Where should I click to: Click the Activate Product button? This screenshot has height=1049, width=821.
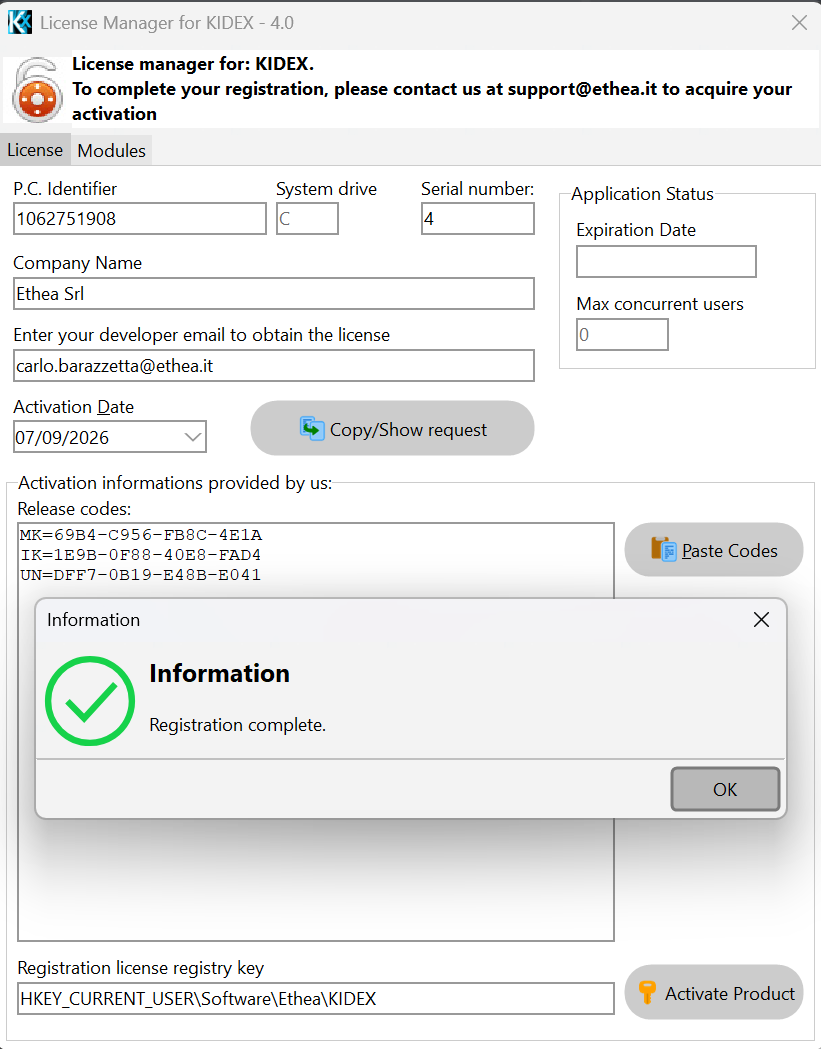pos(714,992)
